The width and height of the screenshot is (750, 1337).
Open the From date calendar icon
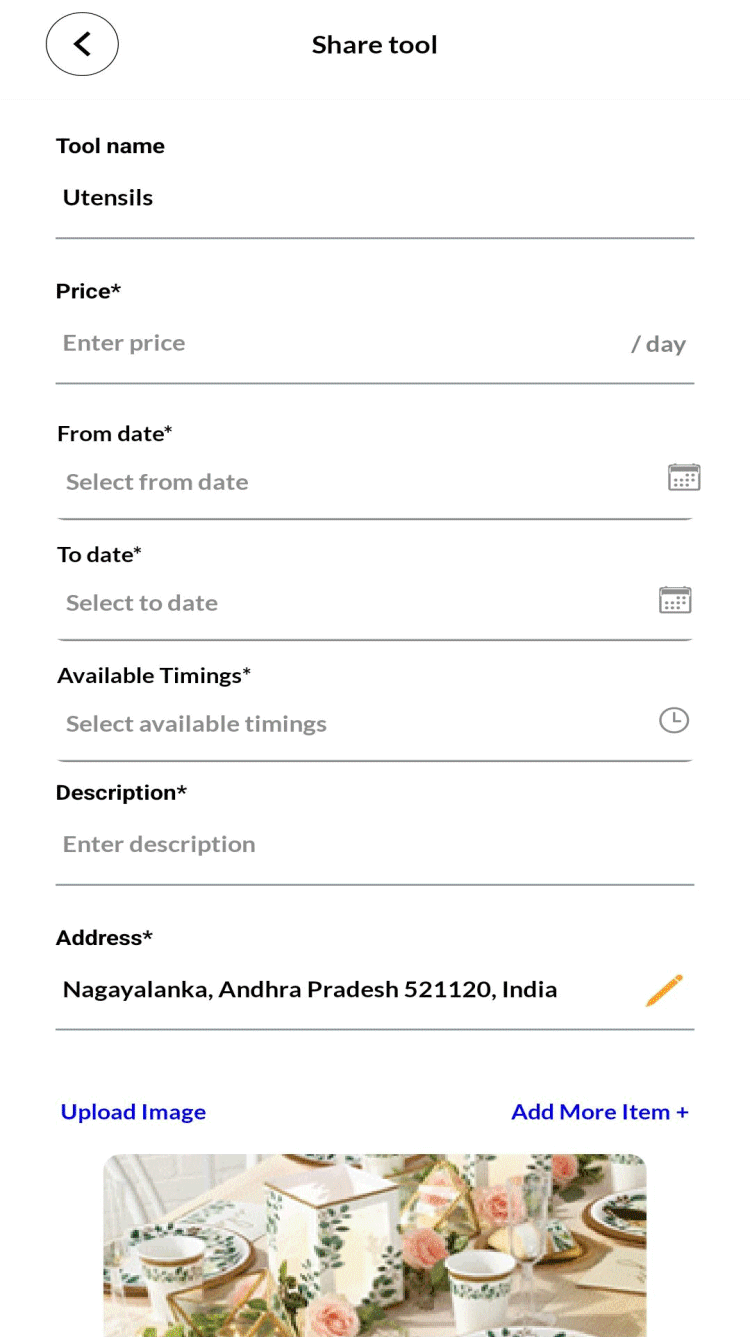click(684, 478)
